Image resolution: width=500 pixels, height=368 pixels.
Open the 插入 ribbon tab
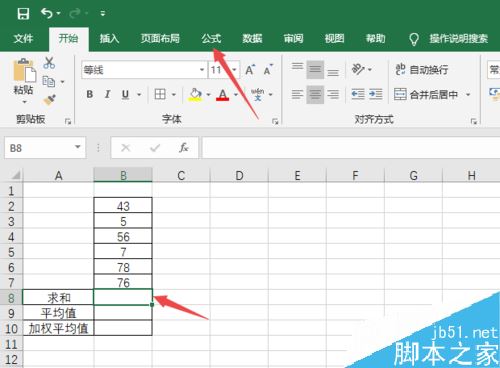click(109, 39)
